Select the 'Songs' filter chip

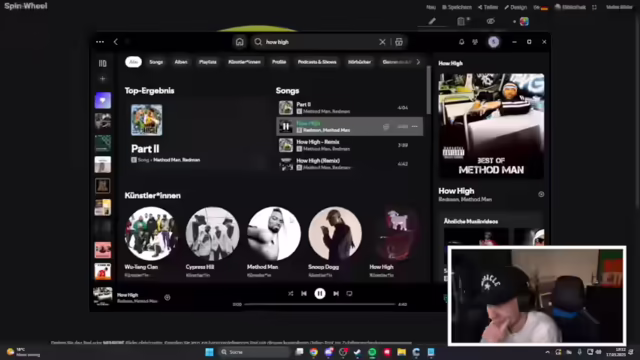[156, 62]
